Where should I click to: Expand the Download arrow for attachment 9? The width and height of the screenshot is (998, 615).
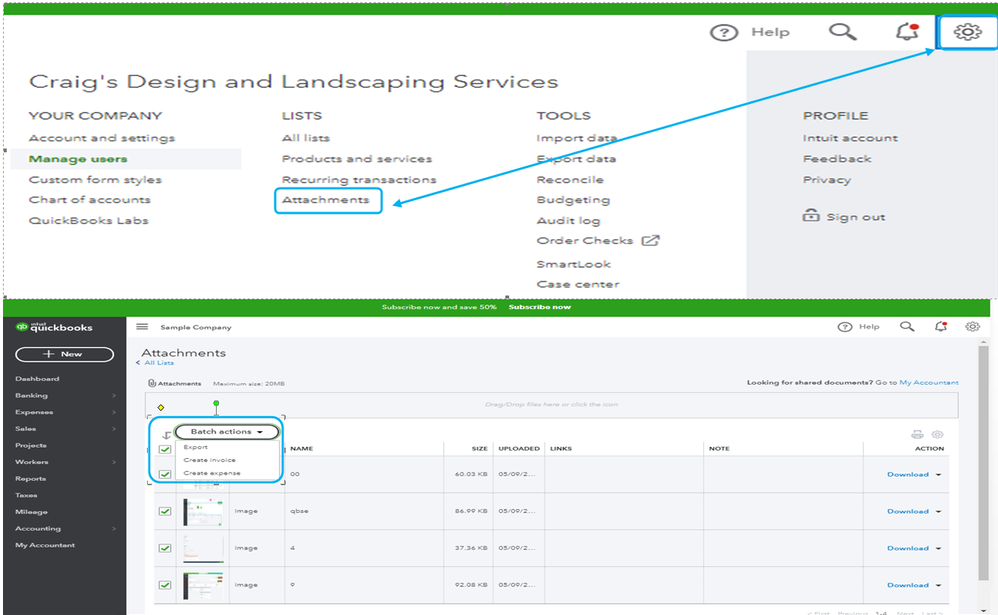939,586
